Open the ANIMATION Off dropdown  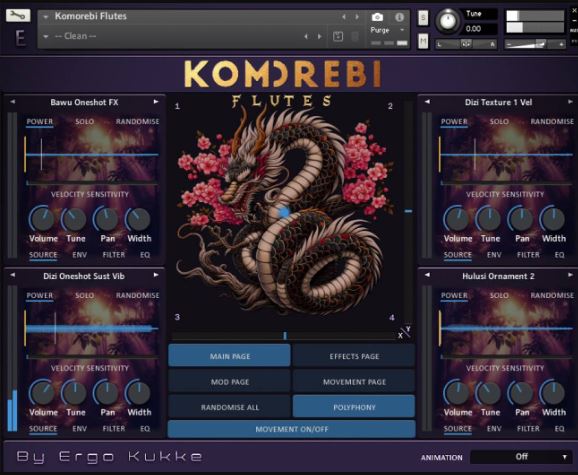521,457
